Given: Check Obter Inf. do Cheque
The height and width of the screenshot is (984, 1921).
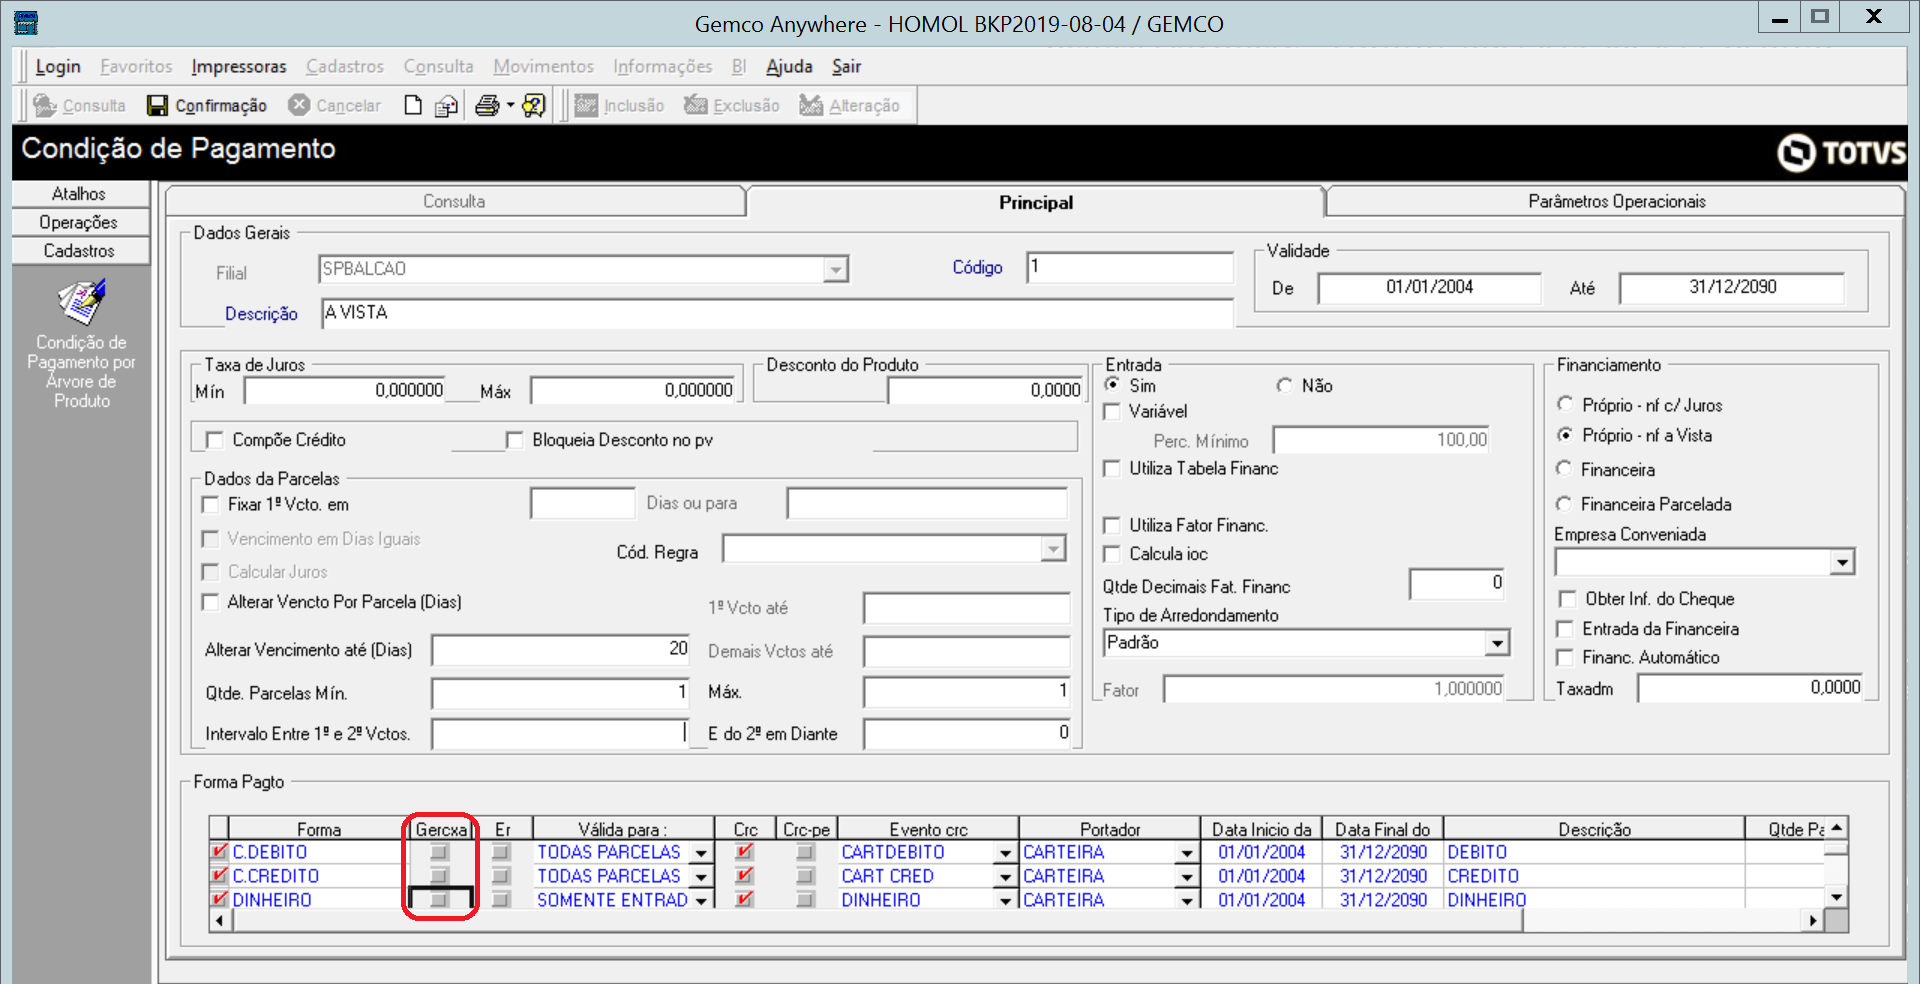Looking at the screenshot, I should [1567, 599].
